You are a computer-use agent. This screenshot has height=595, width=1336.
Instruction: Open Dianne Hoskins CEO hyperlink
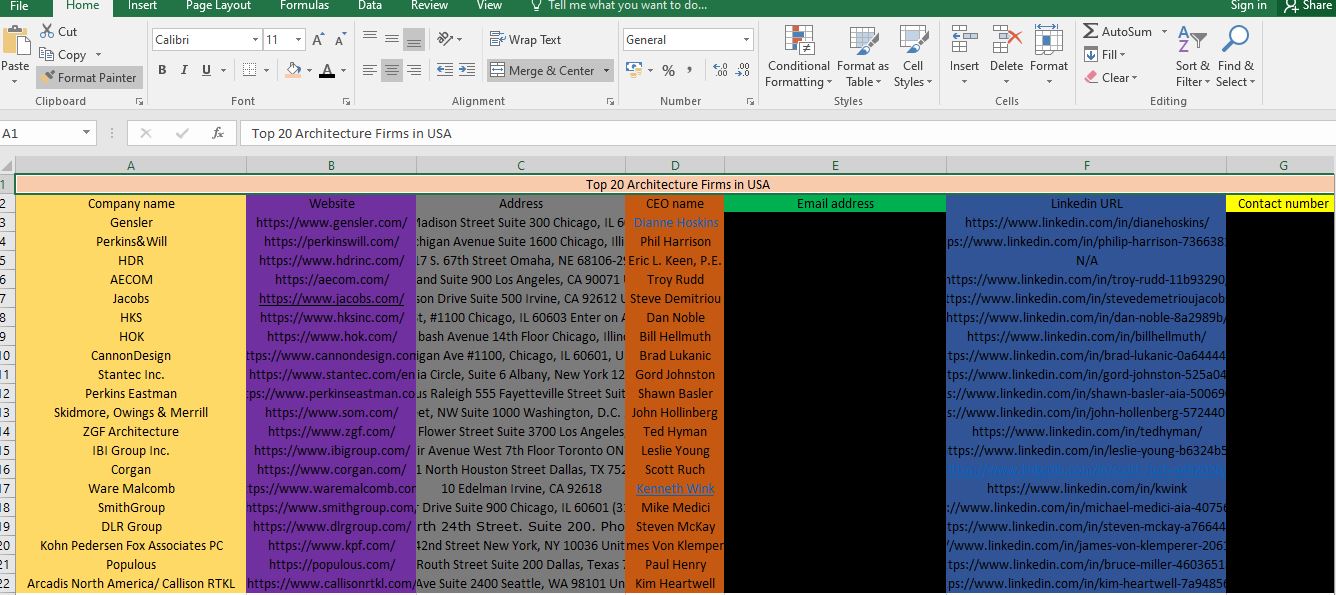(676, 222)
